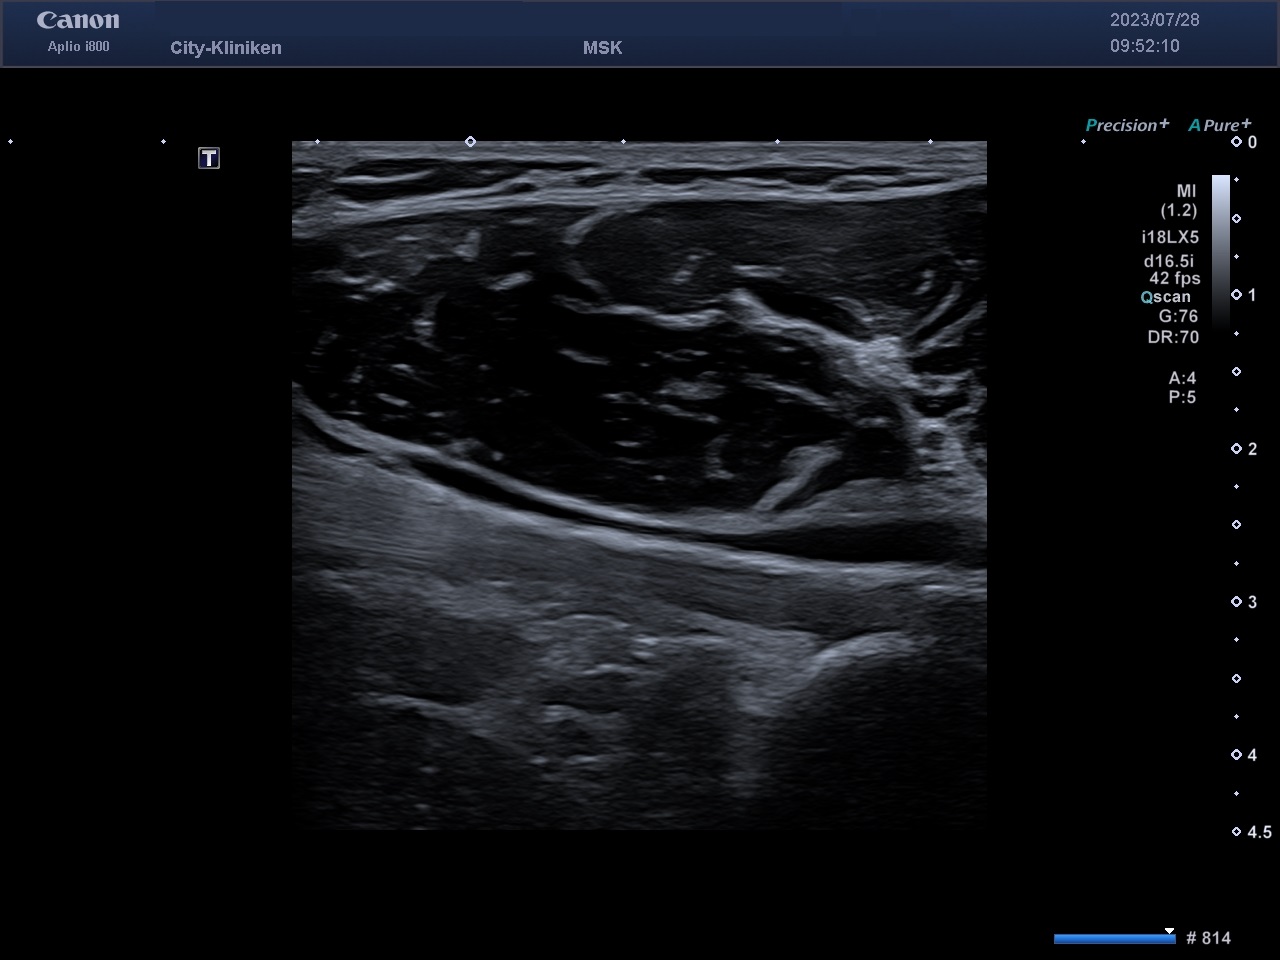Click the frame counter # 814
The height and width of the screenshot is (960, 1280).
1208,938
